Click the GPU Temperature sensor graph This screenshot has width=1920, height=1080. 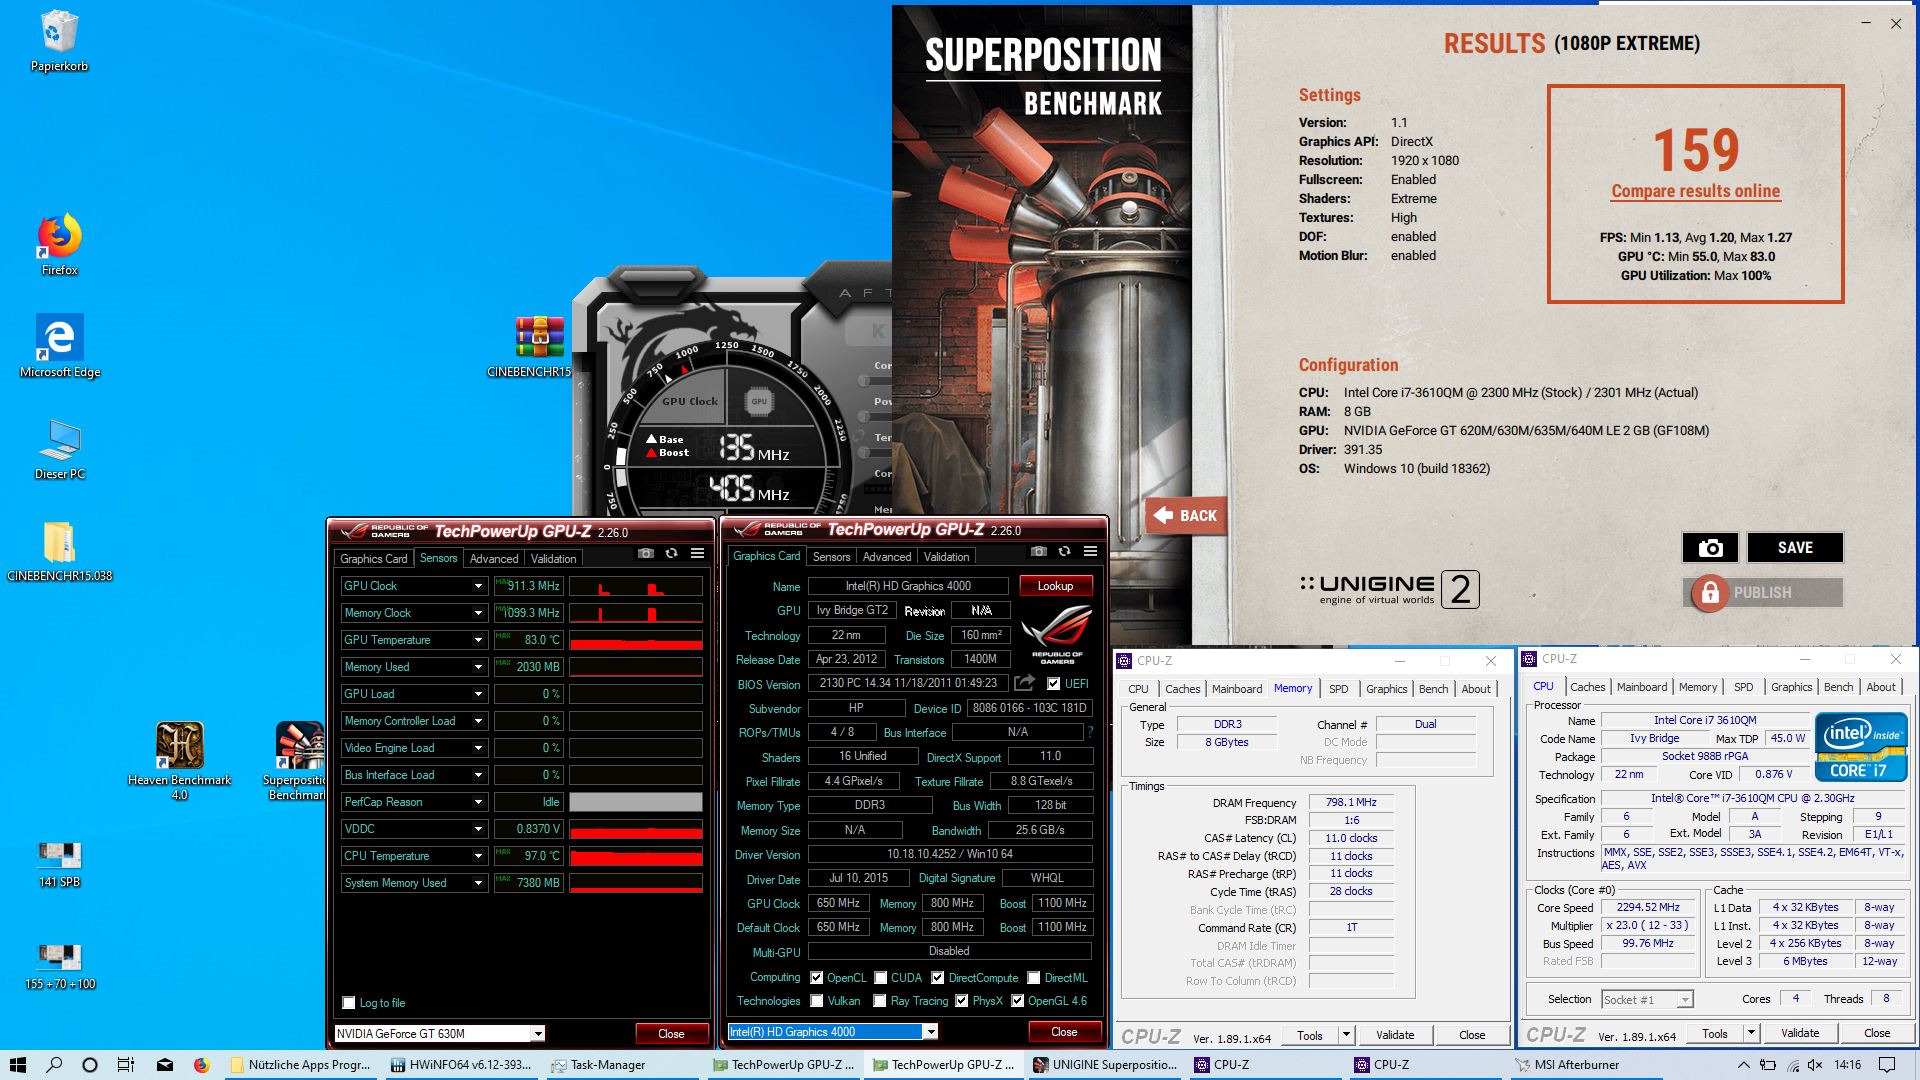pyautogui.click(x=636, y=640)
